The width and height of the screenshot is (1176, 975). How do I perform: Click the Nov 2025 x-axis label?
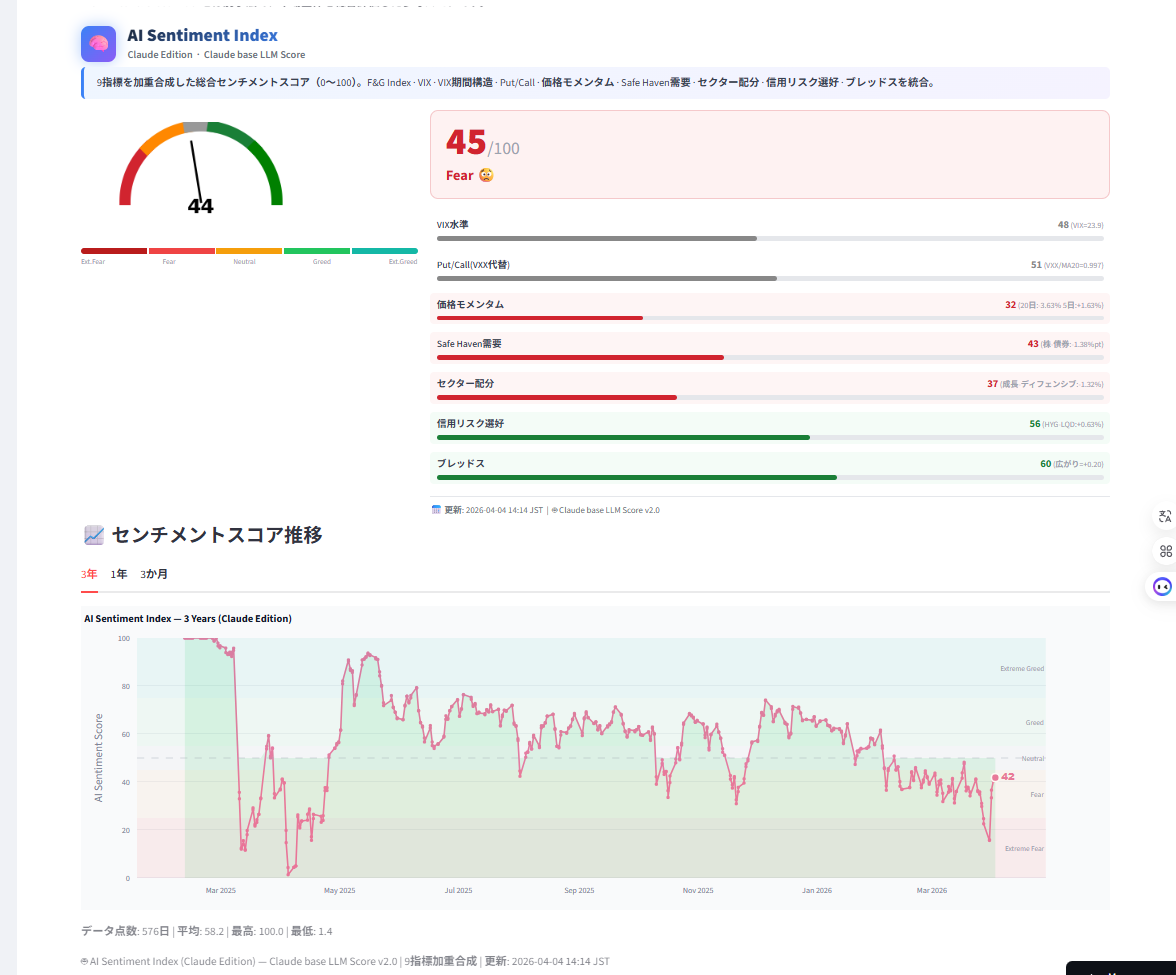coord(698,891)
